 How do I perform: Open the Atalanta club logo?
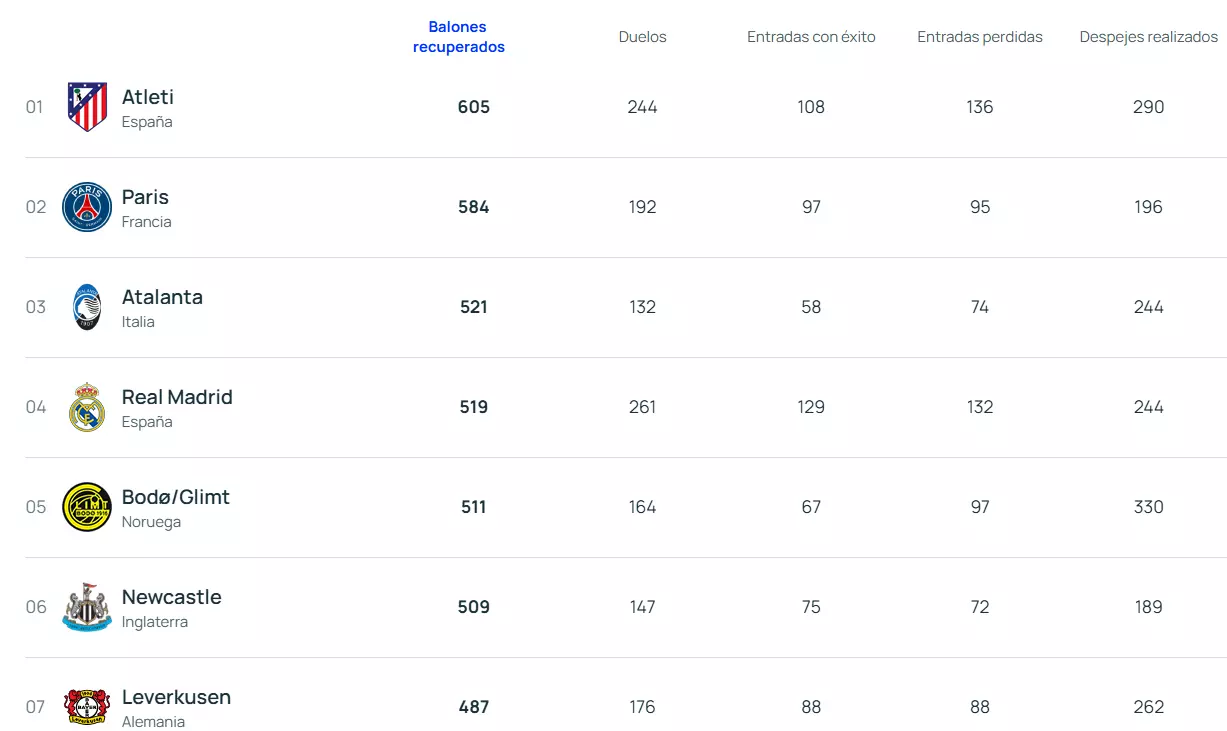click(87, 307)
